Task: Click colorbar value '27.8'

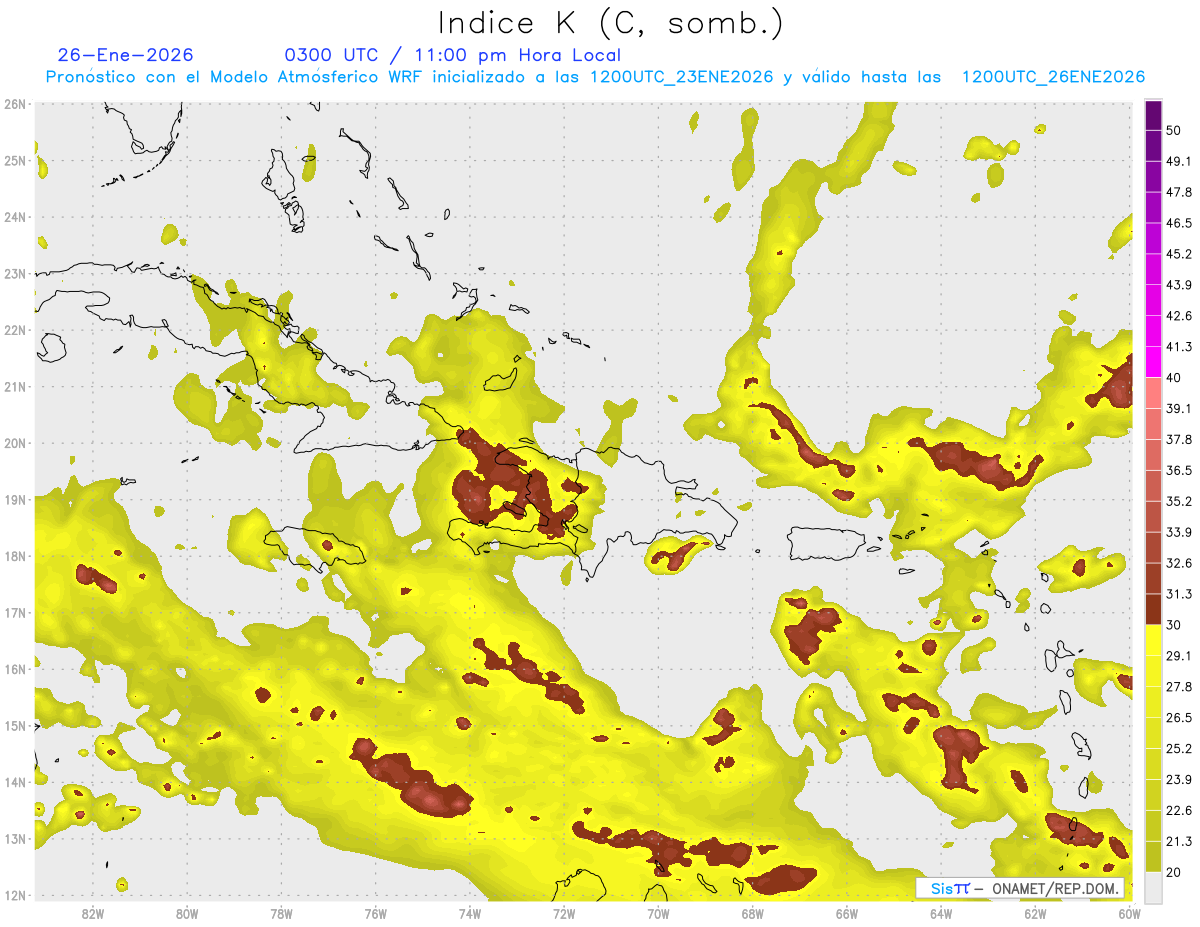Action: click(x=1179, y=687)
